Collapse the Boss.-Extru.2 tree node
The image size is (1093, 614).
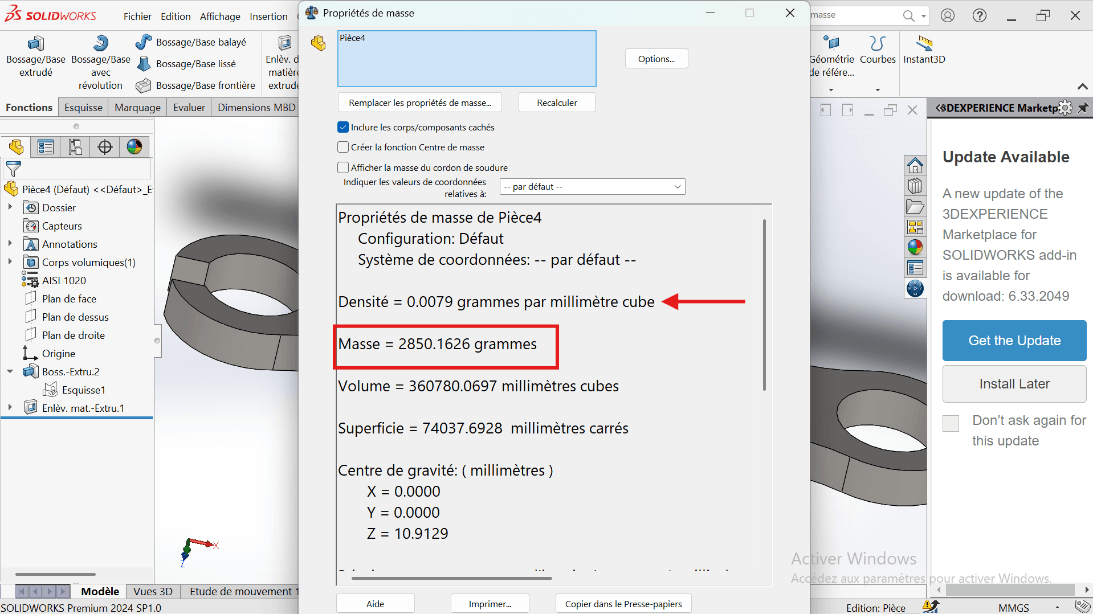(10, 372)
